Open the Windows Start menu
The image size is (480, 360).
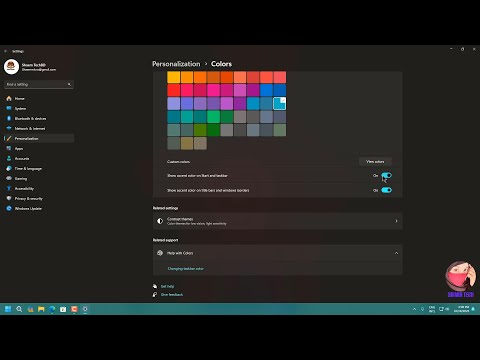pos(8,309)
